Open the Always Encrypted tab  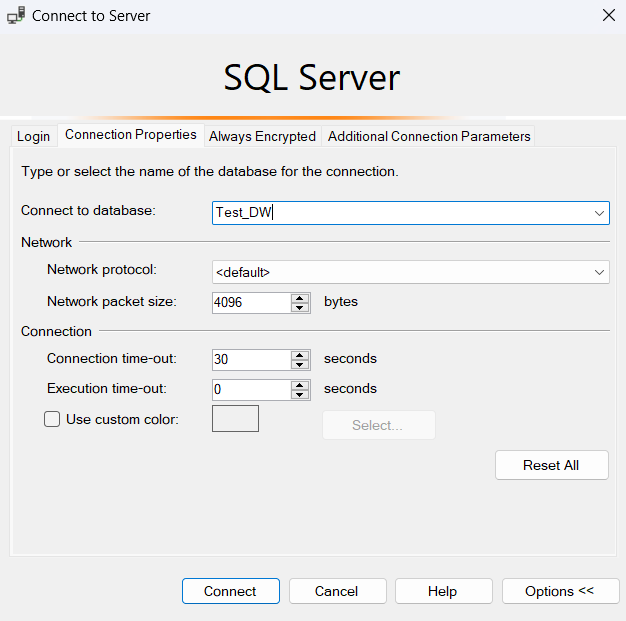click(x=262, y=136)
